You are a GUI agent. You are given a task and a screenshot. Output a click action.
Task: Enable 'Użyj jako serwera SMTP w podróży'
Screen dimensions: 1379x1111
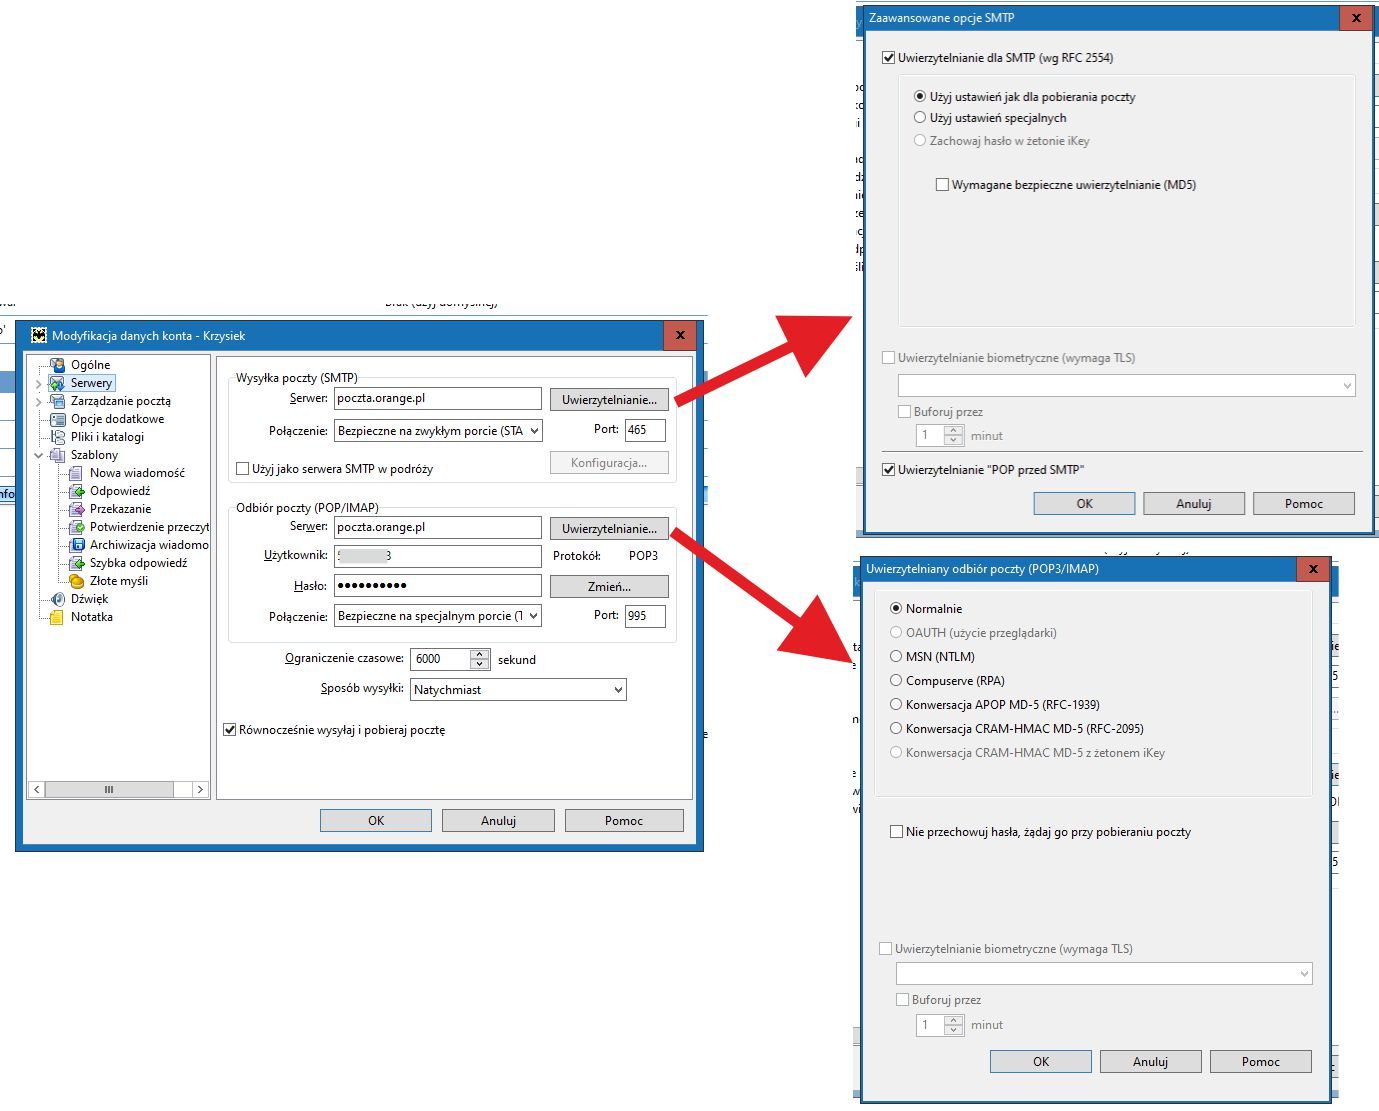click(x=242, y=468)
